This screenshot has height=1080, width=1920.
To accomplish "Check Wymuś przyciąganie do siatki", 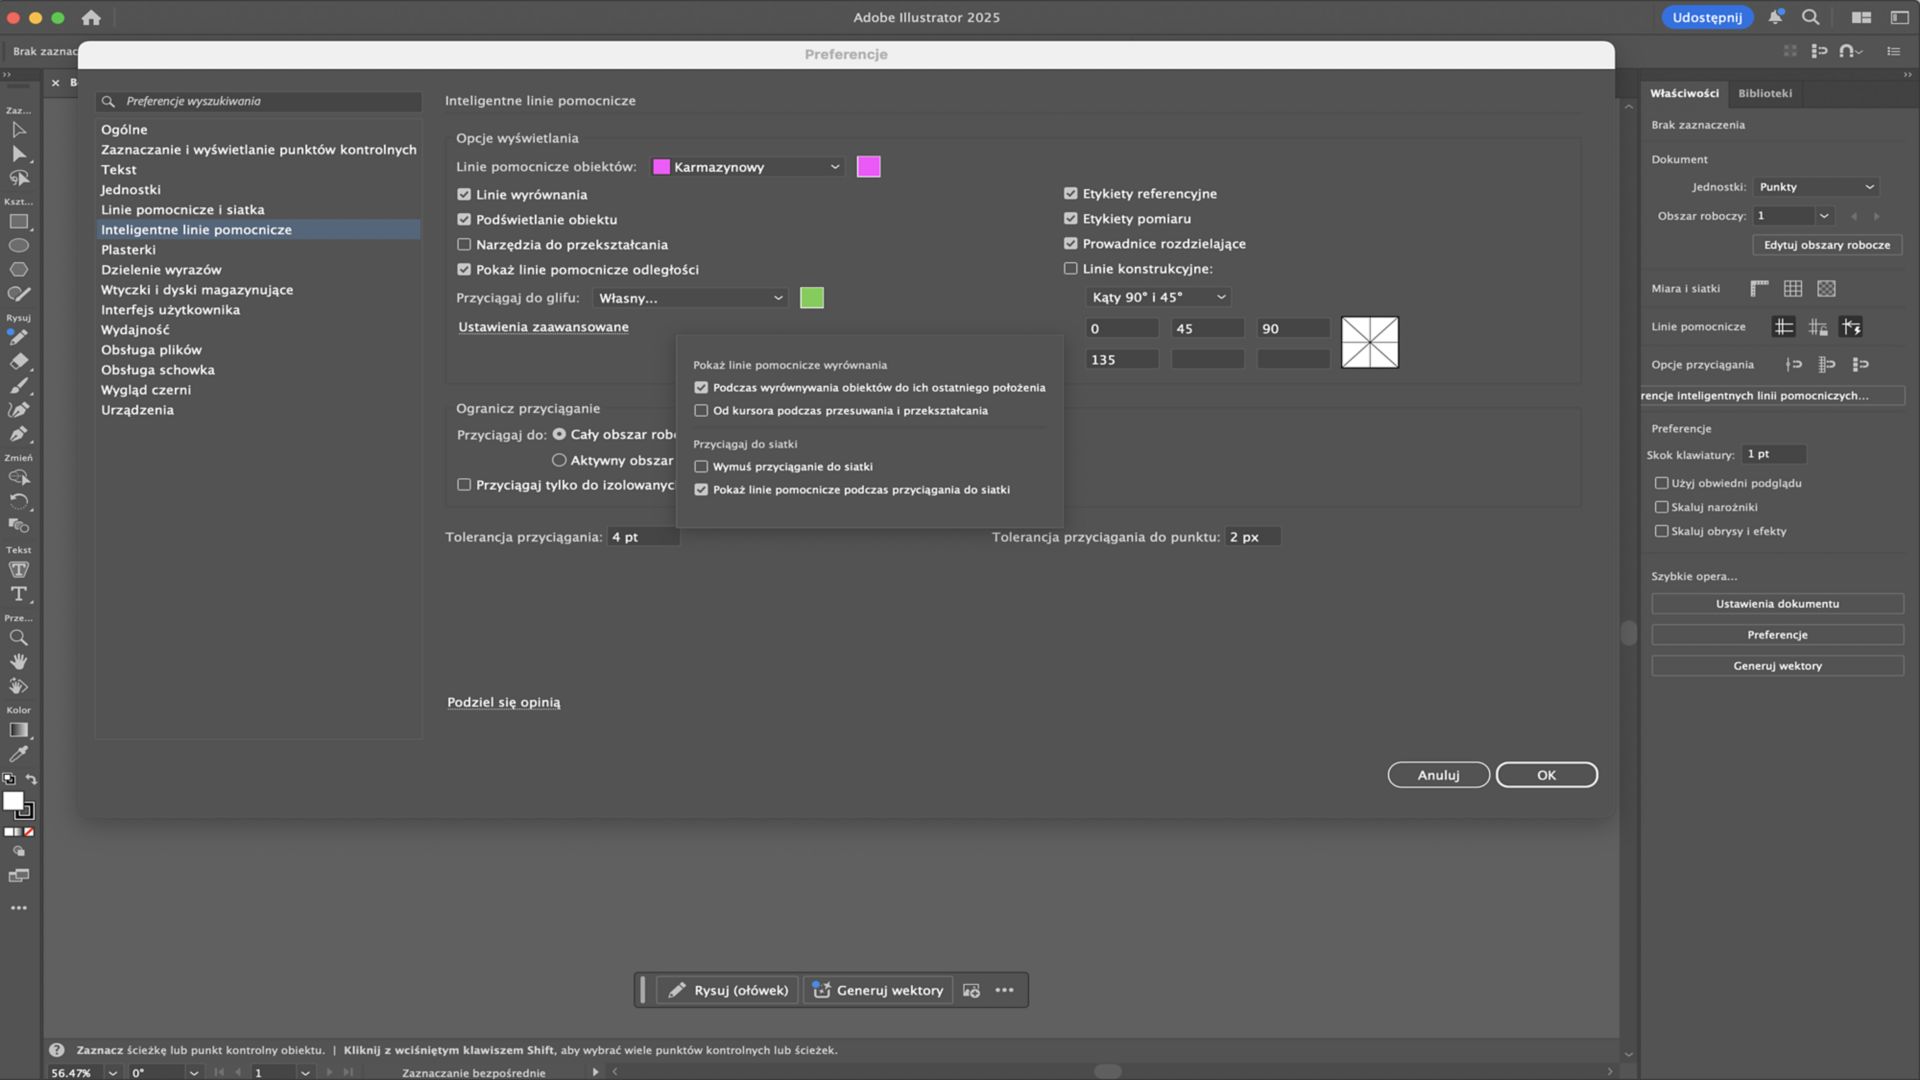I will 701,467.
